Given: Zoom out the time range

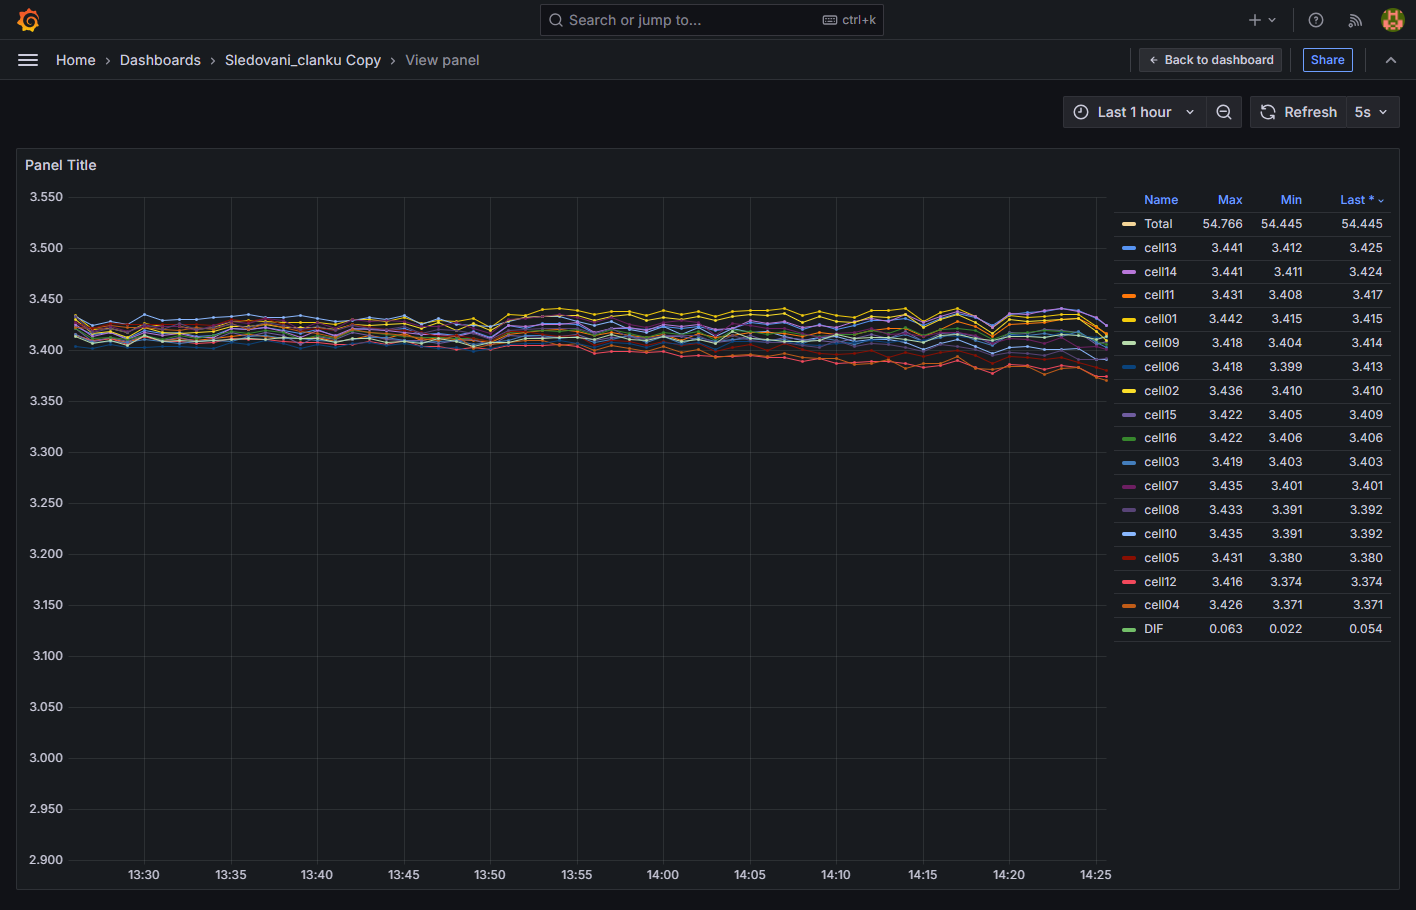Looking at the screenshot, I should click(1224, 112).
